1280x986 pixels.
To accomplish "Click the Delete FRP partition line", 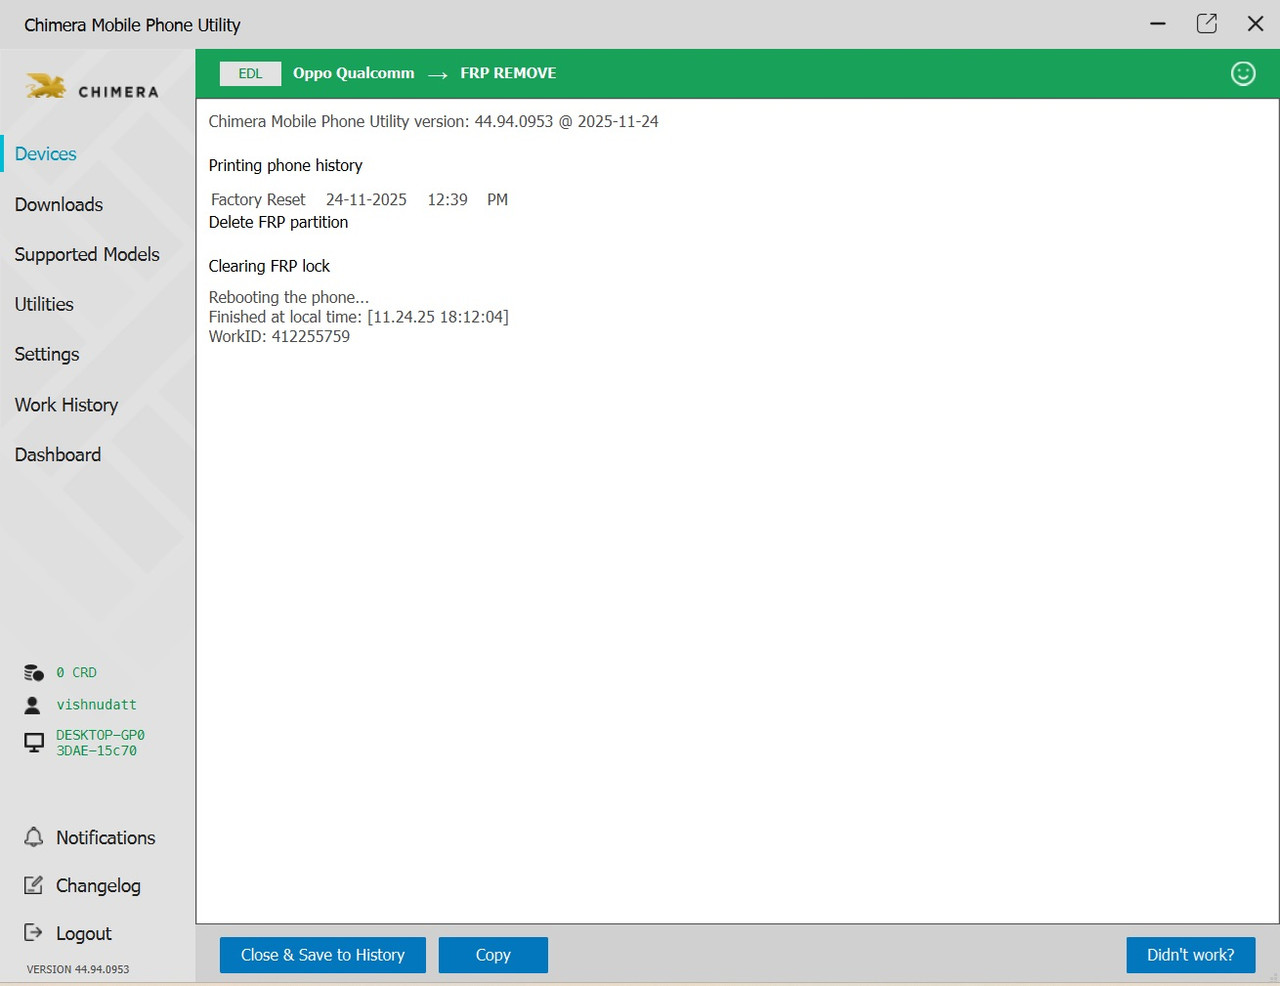I will (278, 222).
